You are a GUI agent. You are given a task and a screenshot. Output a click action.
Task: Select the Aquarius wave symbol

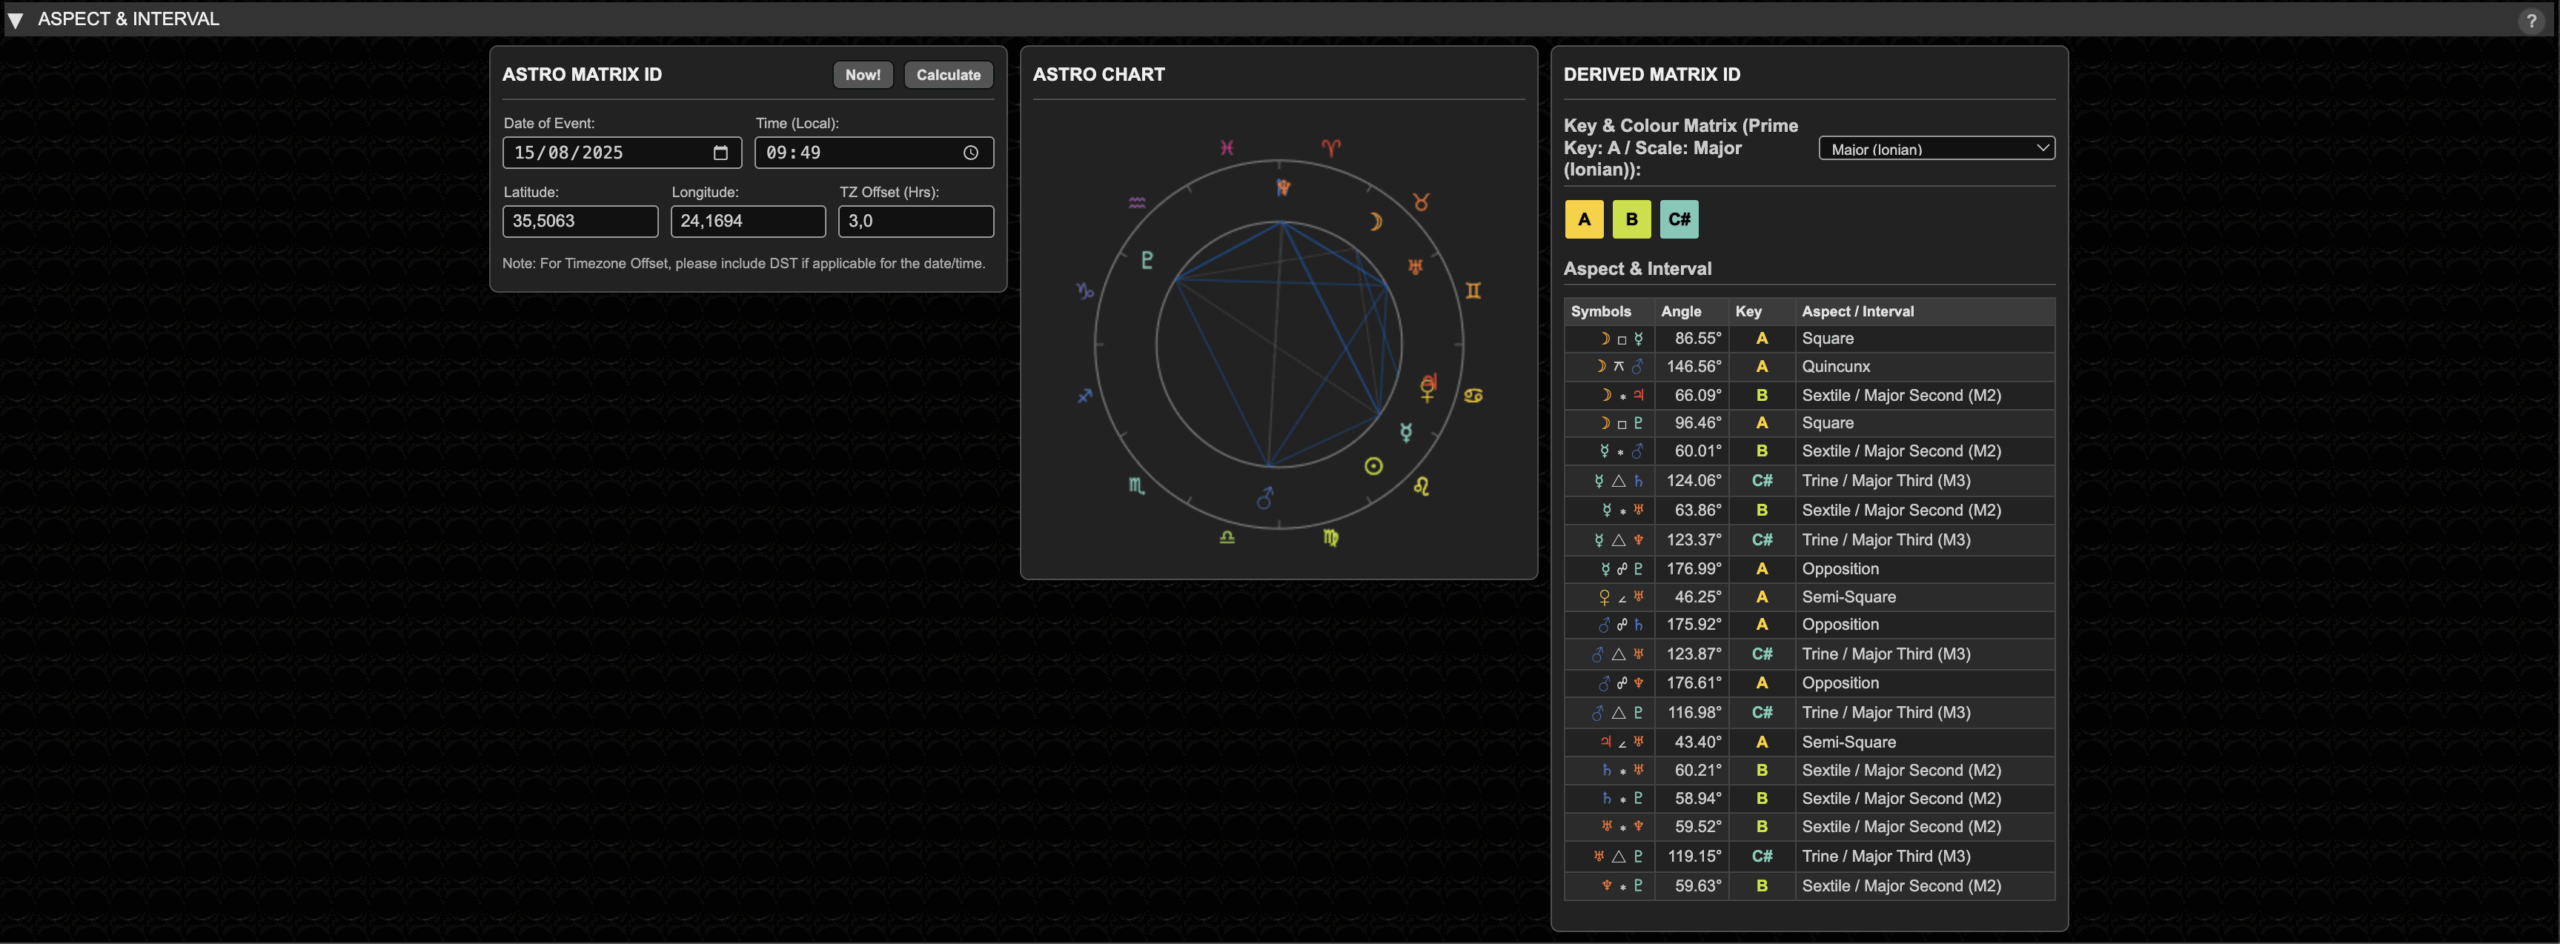pyautogui.click(x=1137, y=202)
